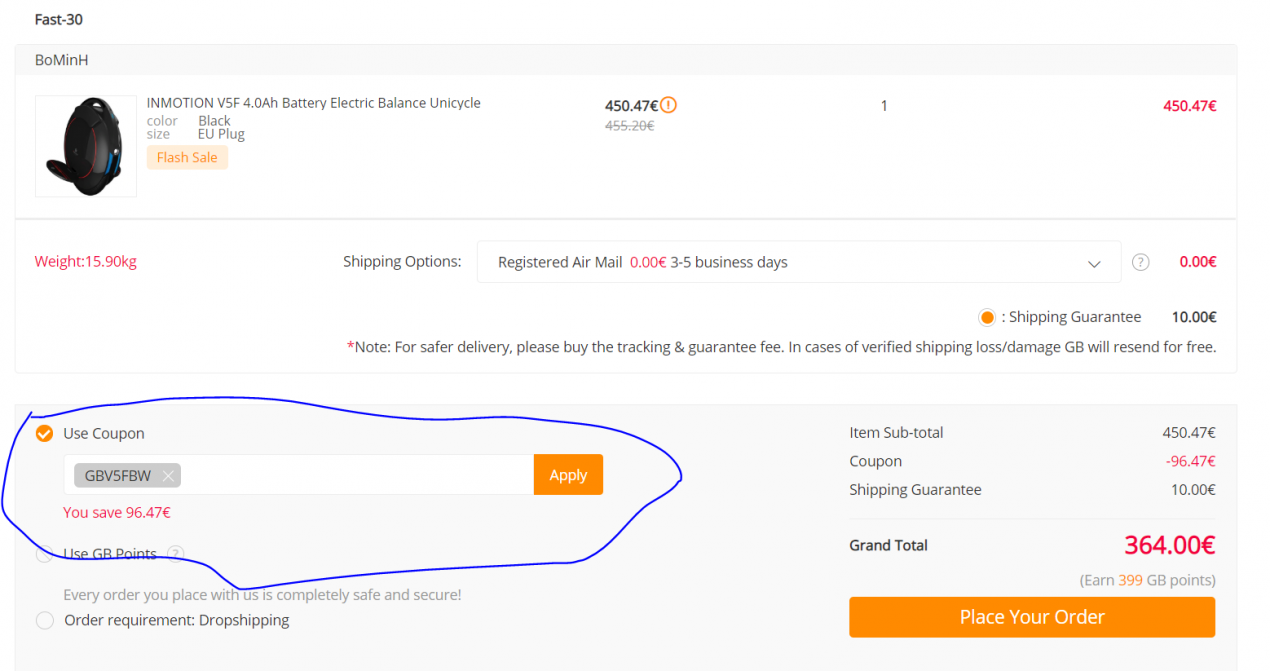Click the Fast-30 warehouse heading
The width and height of the screenshot is (1270, 671).
pyautogui.click(x=60, y=19)
